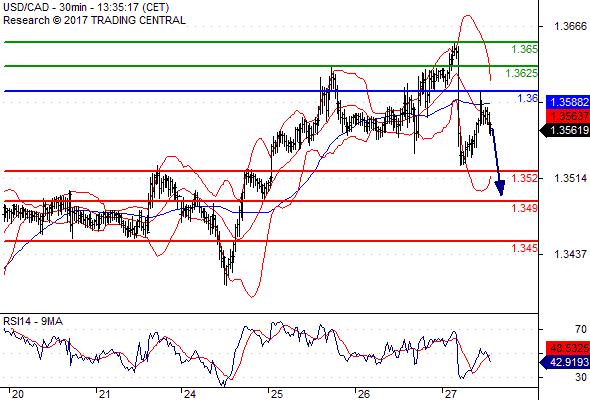590x400 pixels.
Task: Click the red 1.349 support label
Action: click(x=524, y=208)
